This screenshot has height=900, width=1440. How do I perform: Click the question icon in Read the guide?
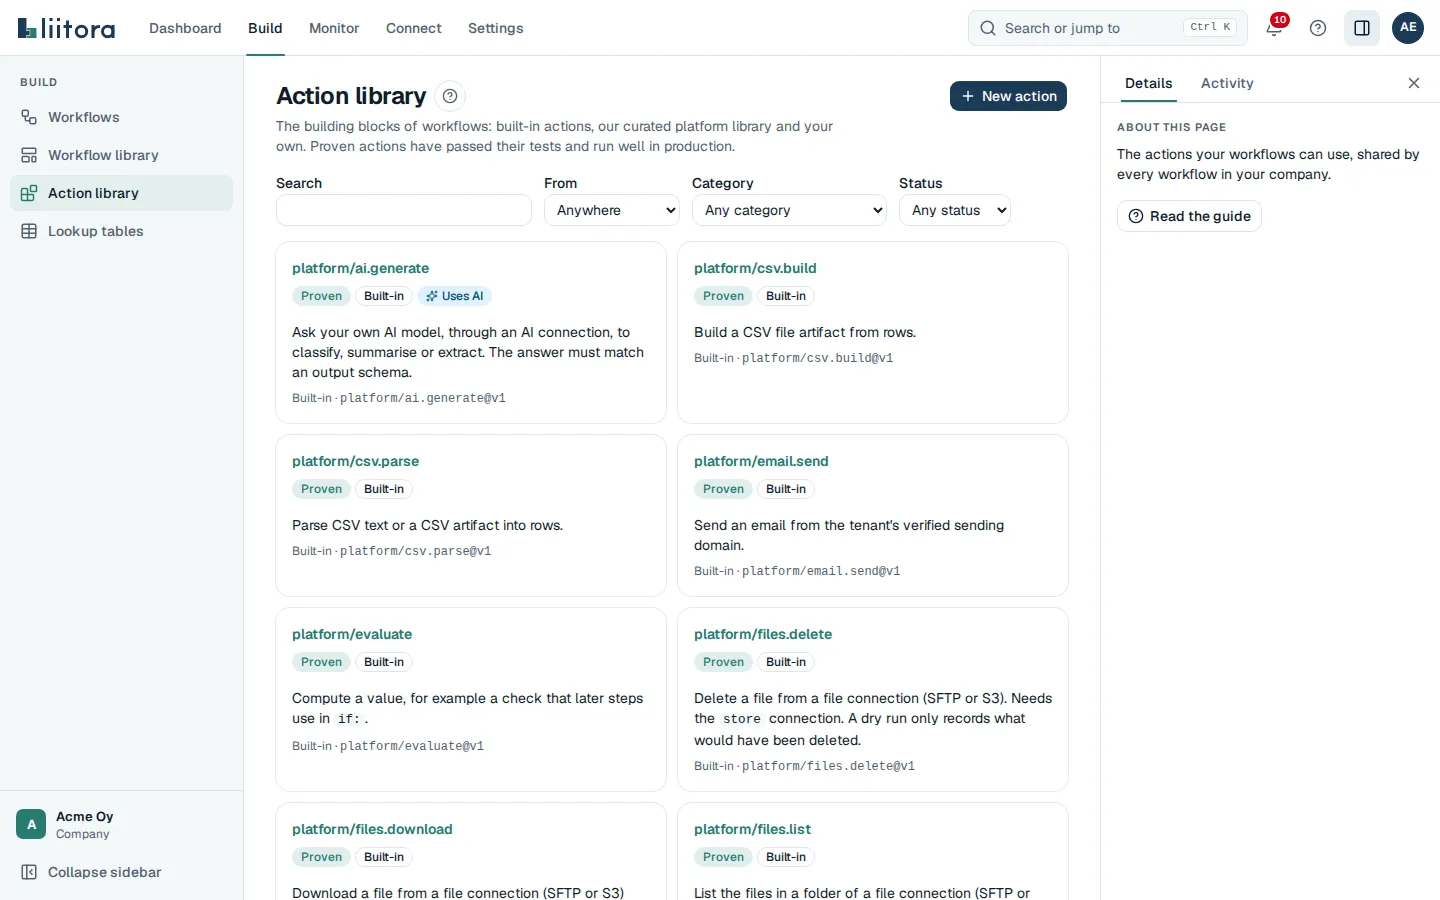point(1136,216)
